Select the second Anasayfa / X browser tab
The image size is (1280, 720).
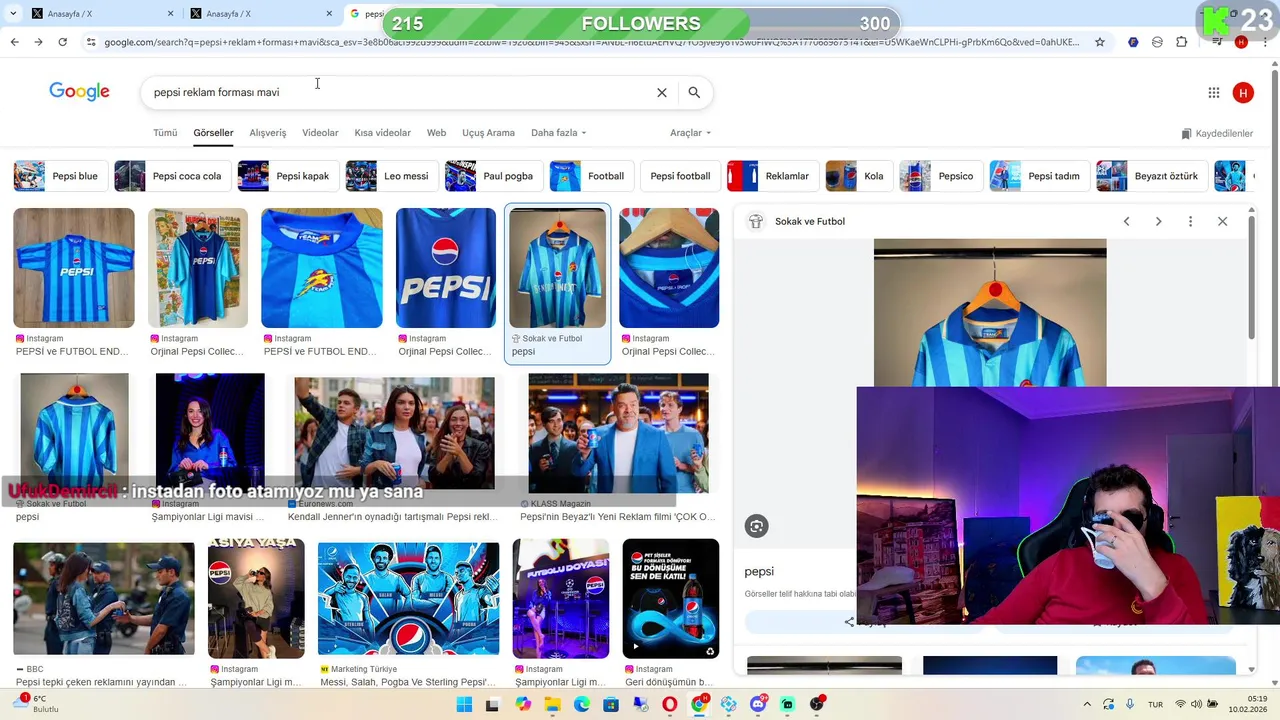tap(260, 14)
